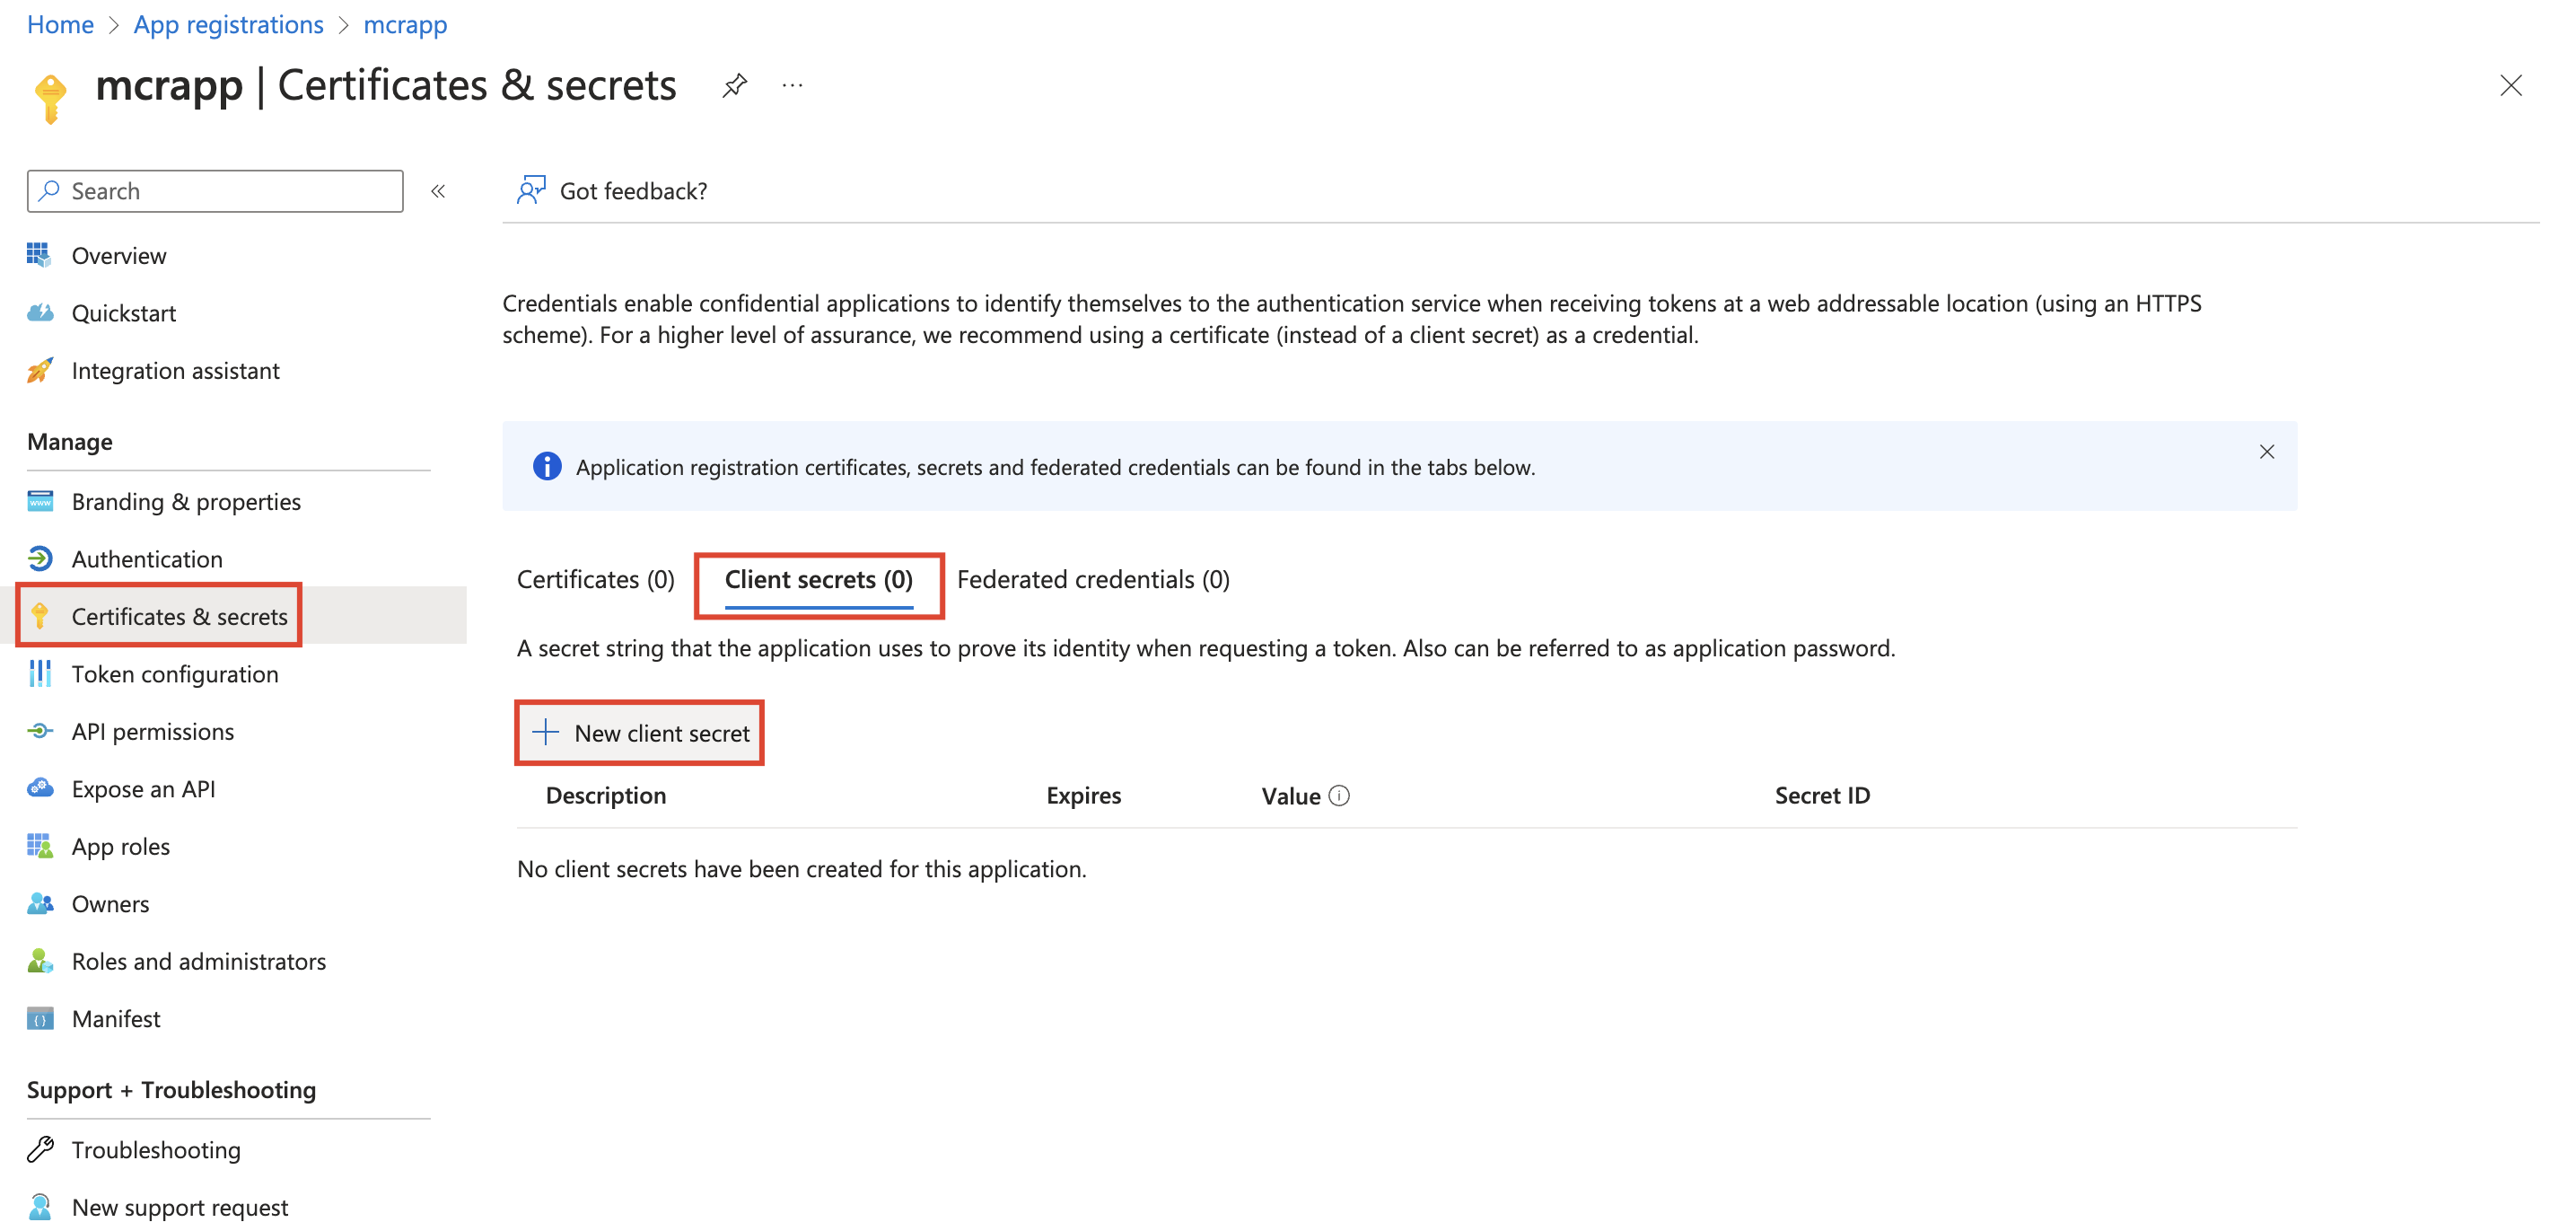Click the blue information icon in banner

547,466
